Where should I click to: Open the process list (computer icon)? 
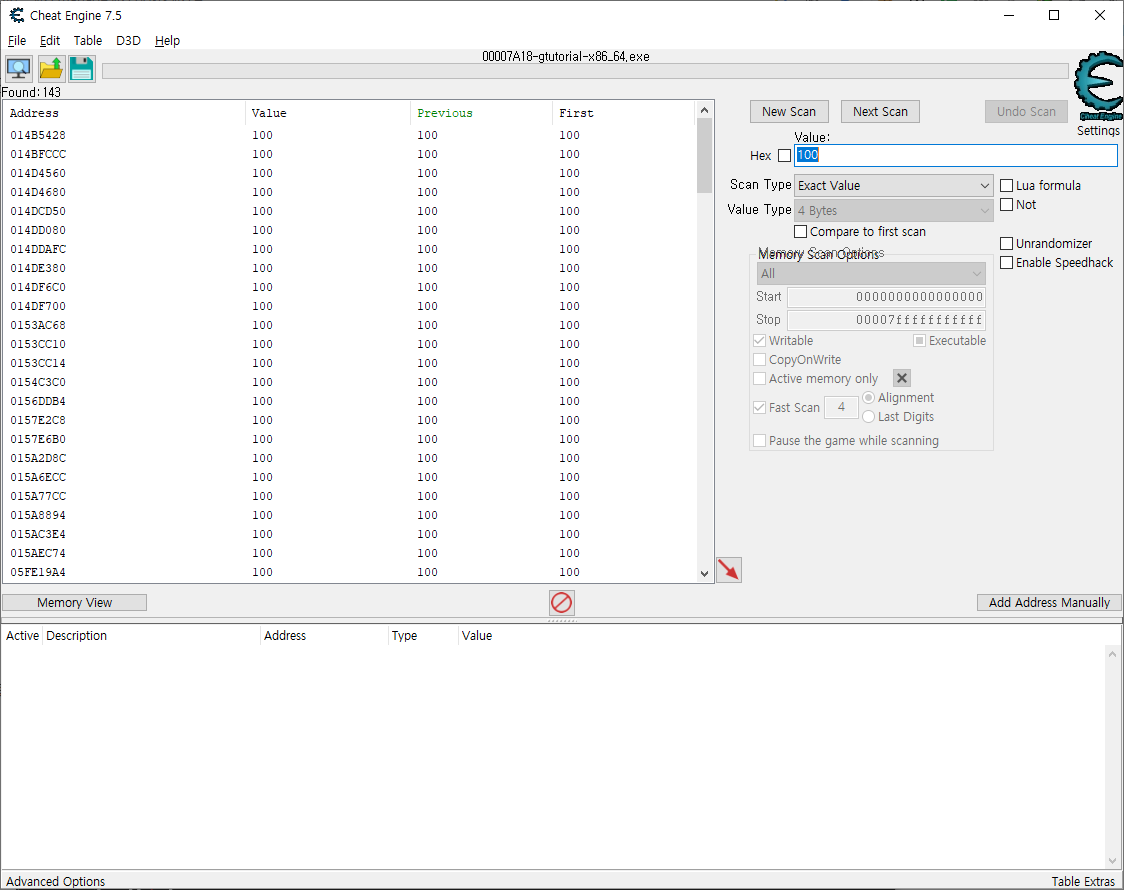[x=19, y=69]
